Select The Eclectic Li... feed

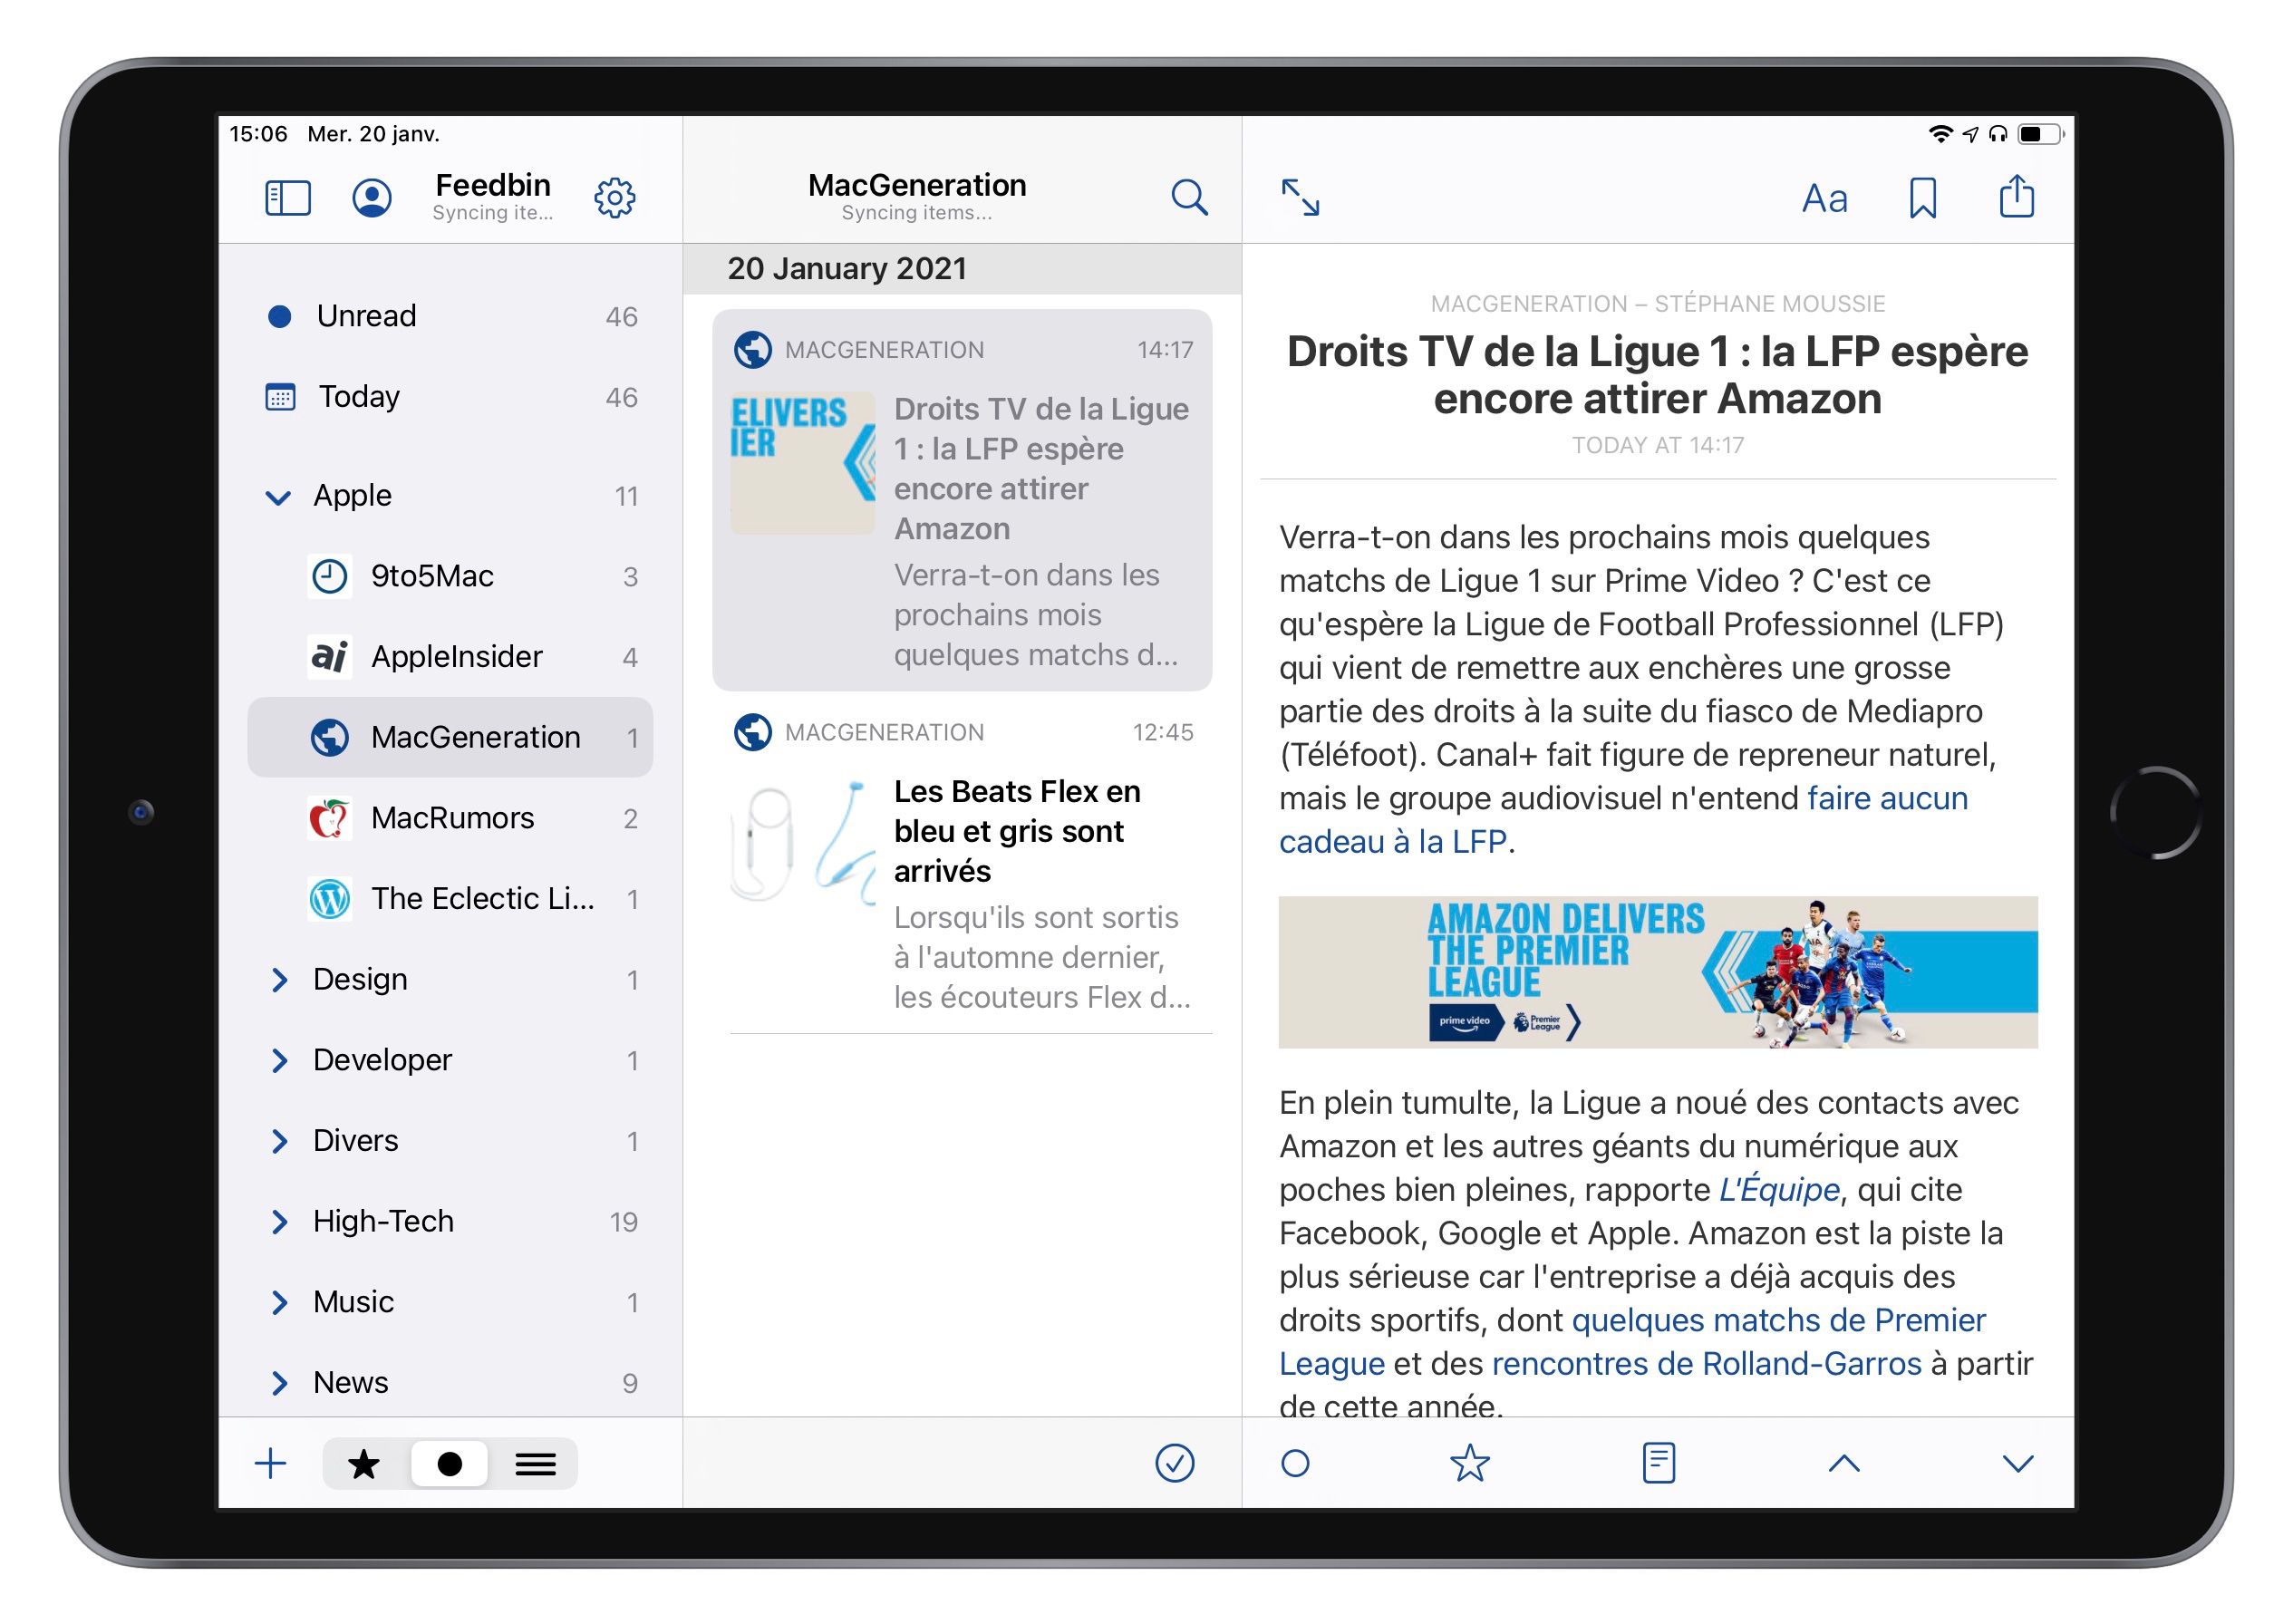[450, 899]
